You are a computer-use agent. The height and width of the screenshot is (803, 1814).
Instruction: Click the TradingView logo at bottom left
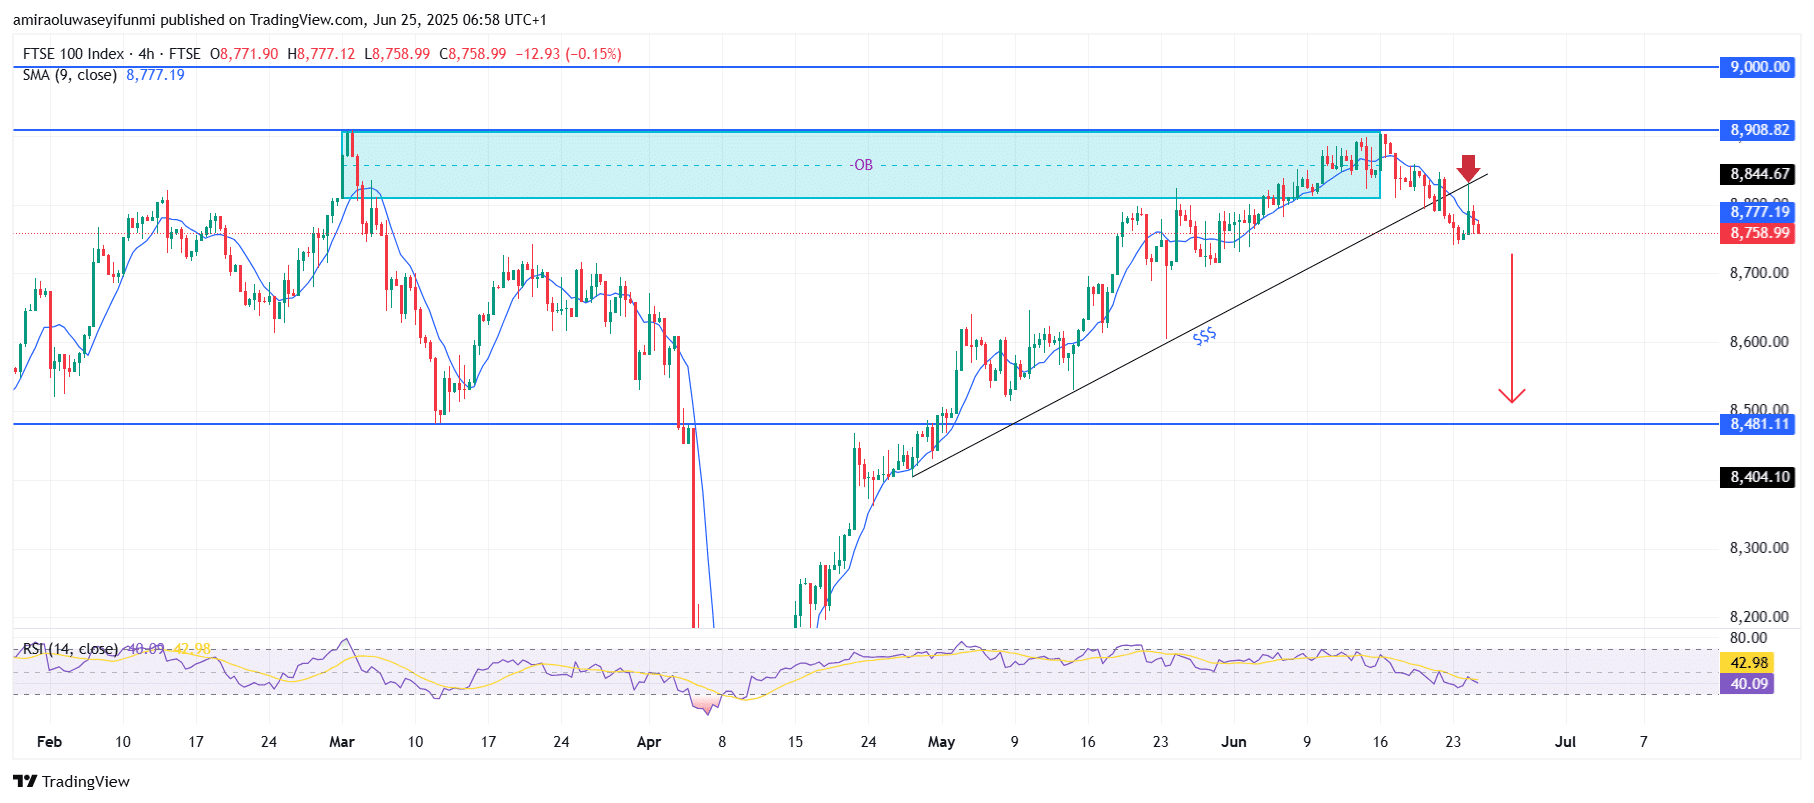click(71, 781)
